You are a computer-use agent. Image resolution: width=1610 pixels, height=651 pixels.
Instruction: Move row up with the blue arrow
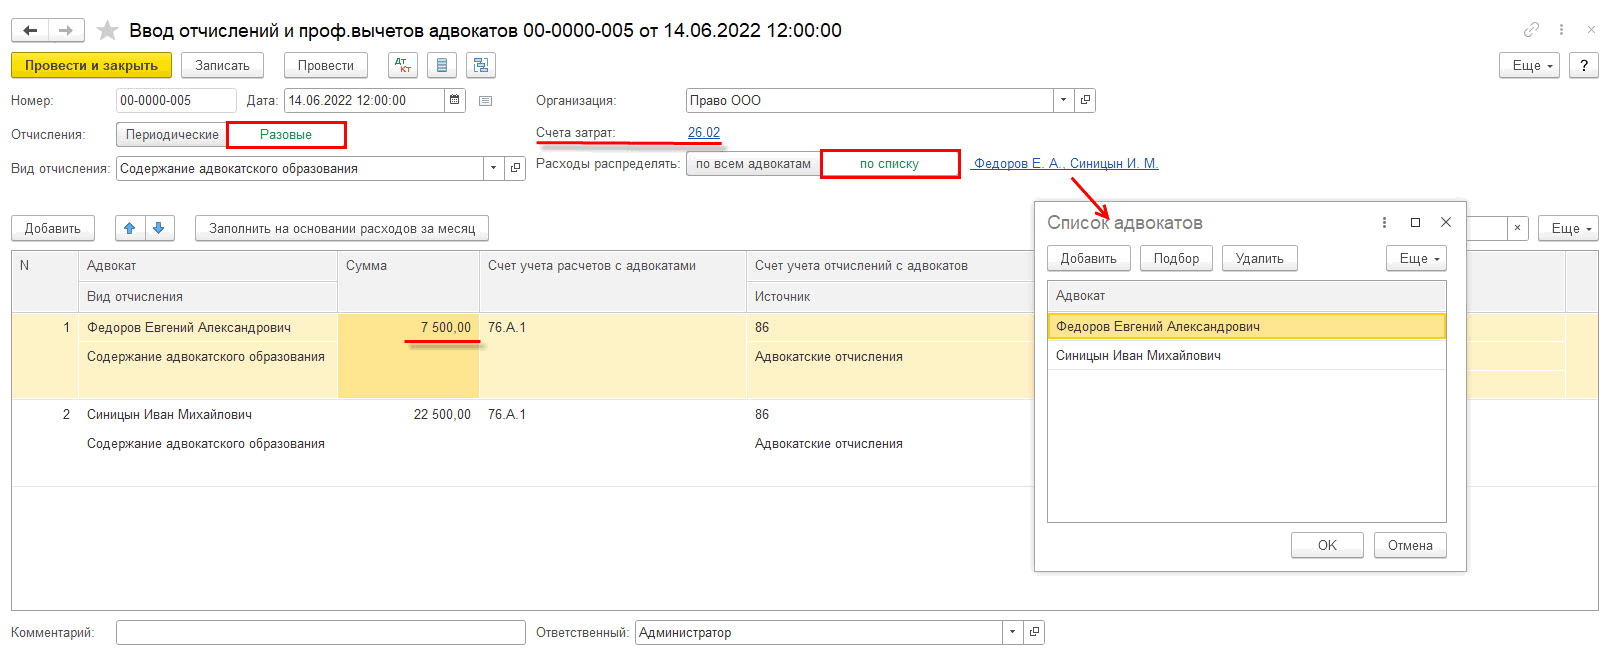pyautogui.click(x=130, y=229)
